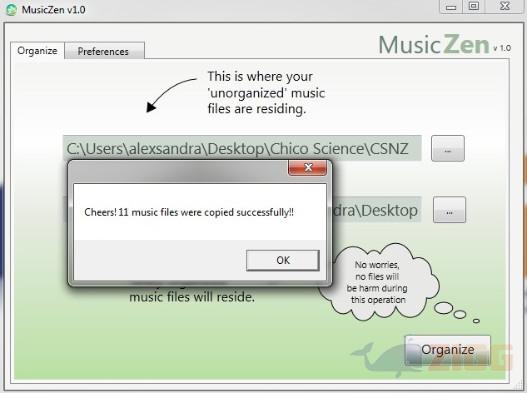Screen dimensions: 527x393
Task: Click the 'No worries' thought bubble text
Action: (x=377, y=282)
